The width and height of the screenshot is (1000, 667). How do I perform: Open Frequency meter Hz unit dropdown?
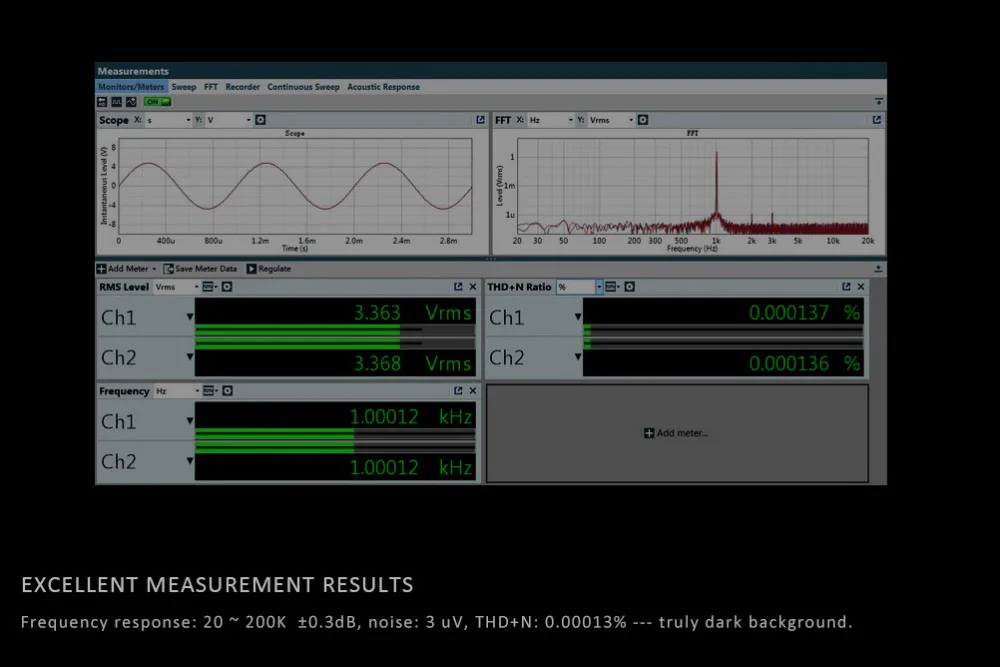click(x=177, y=391)
